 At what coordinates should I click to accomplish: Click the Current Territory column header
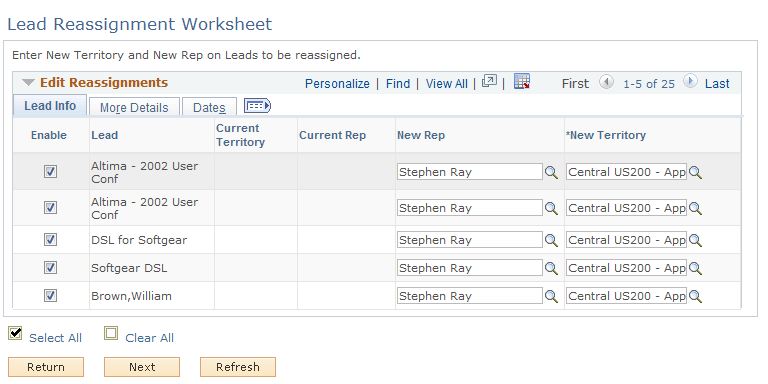(x=240, y=135)
